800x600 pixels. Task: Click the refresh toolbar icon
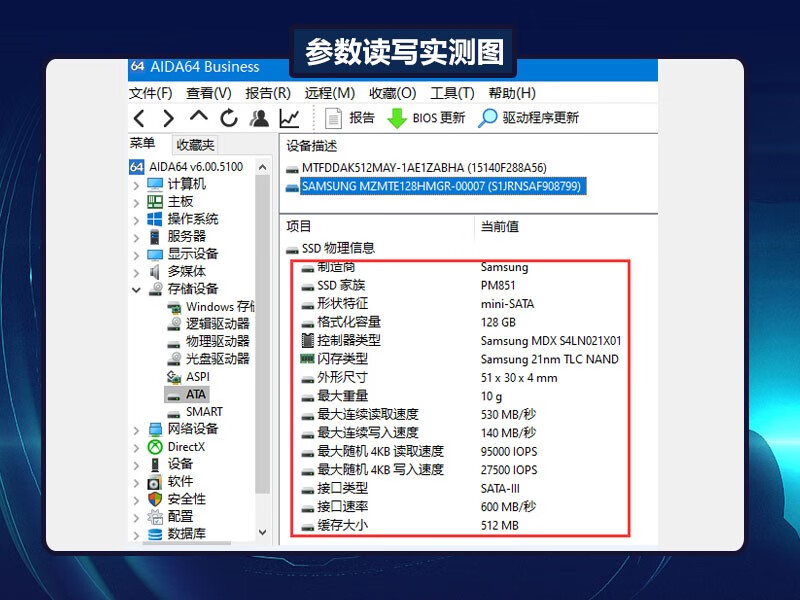(229, 118)
